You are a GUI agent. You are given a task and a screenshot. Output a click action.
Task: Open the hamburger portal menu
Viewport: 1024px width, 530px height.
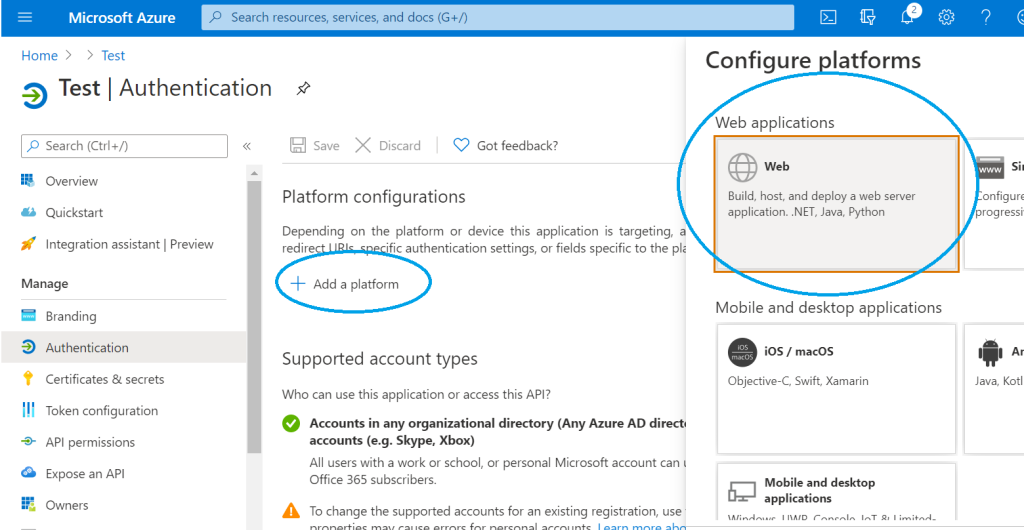(x=25, y=18)
